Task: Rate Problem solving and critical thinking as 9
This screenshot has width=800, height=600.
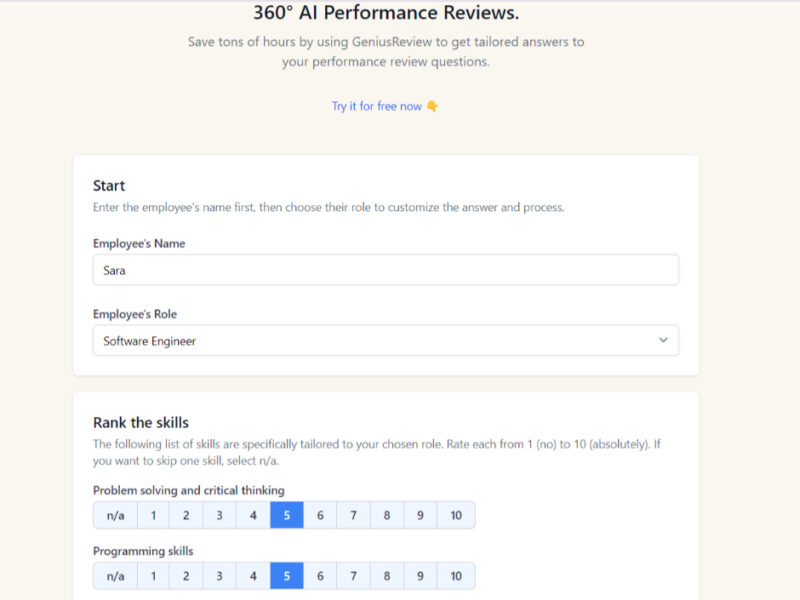Action: 420,515
